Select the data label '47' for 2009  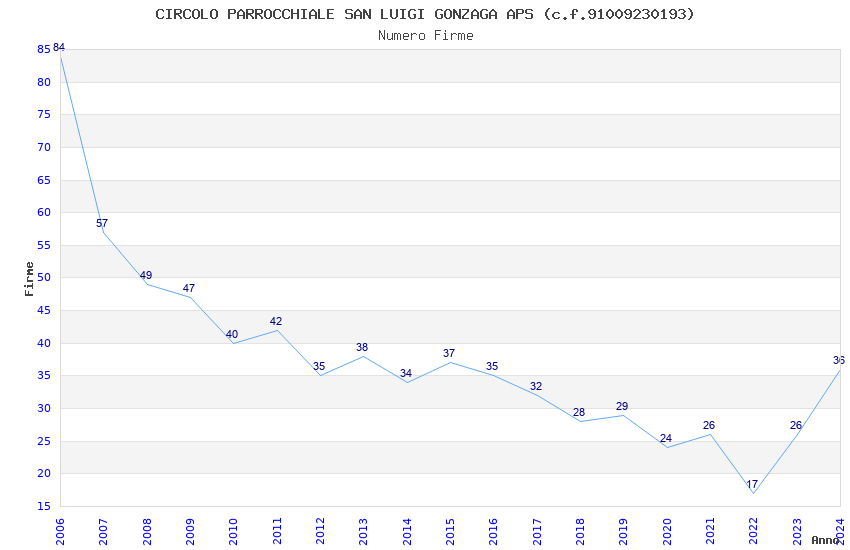click(x=189, y=288)
